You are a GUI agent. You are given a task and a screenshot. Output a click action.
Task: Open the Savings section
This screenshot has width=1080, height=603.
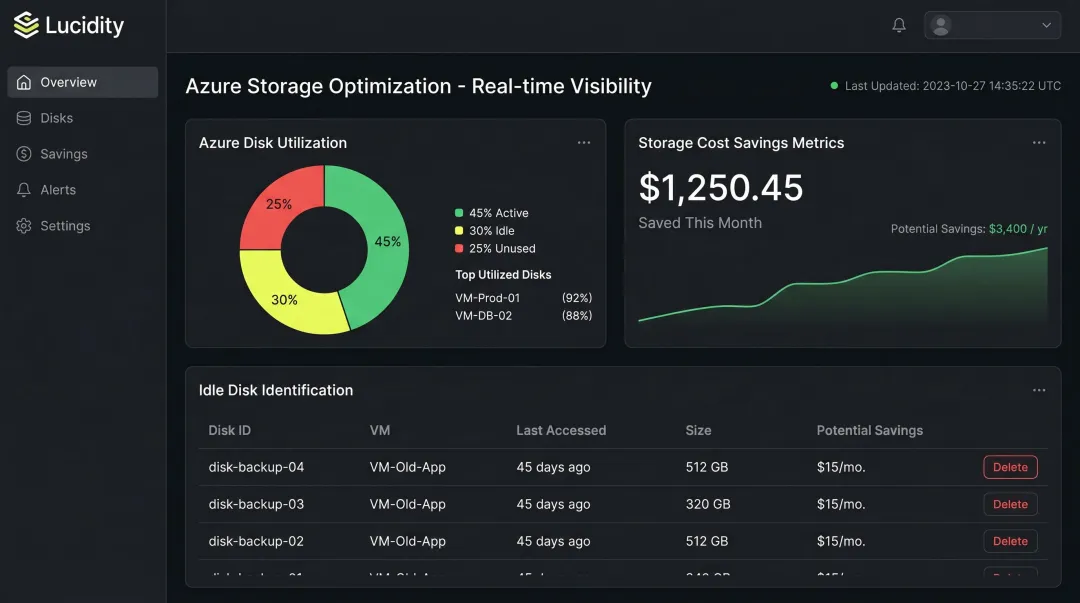point(83,154)
